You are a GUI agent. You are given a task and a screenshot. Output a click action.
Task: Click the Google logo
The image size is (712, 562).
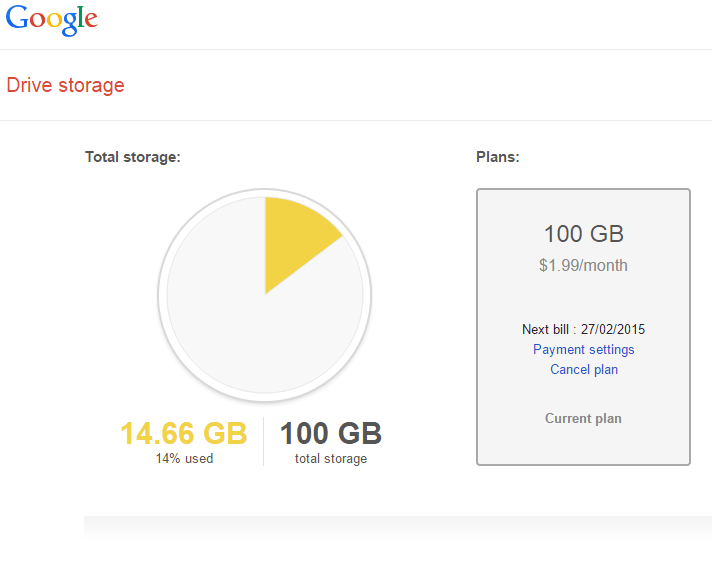(x=52, y=20)
